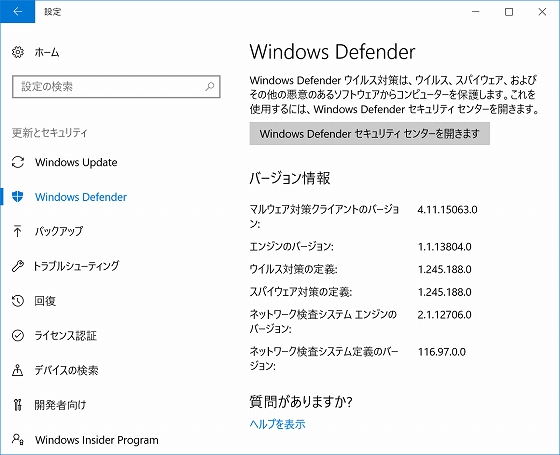560x455 pixels.
Task: Click the backup up-arrow icon
Action: pos(17,231)
